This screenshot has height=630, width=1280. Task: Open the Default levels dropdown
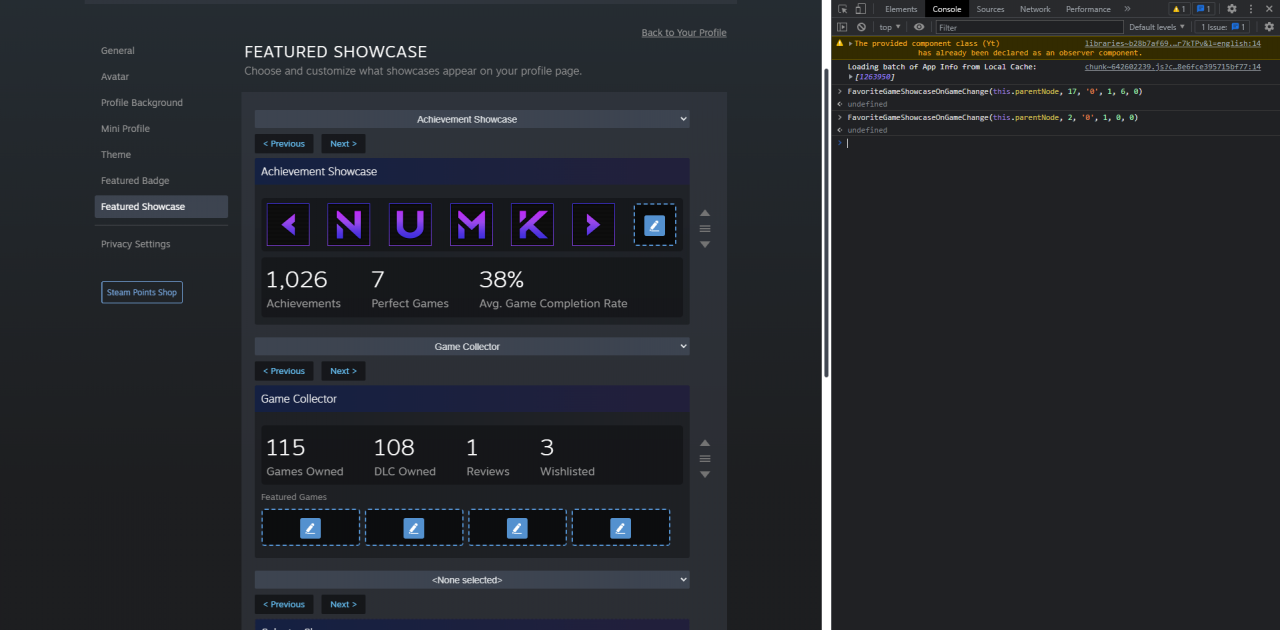pyautogui.click(x=1156, y=27)
